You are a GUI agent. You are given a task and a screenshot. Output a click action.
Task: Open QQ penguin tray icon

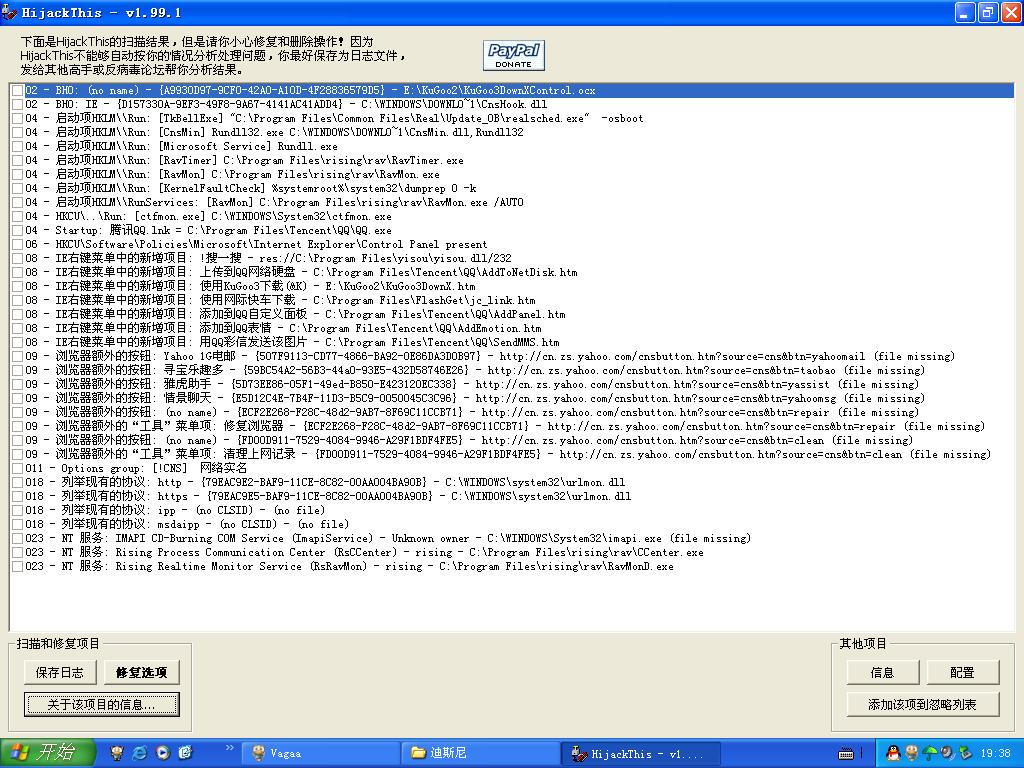pyautogui.click(x=893, y=754)
